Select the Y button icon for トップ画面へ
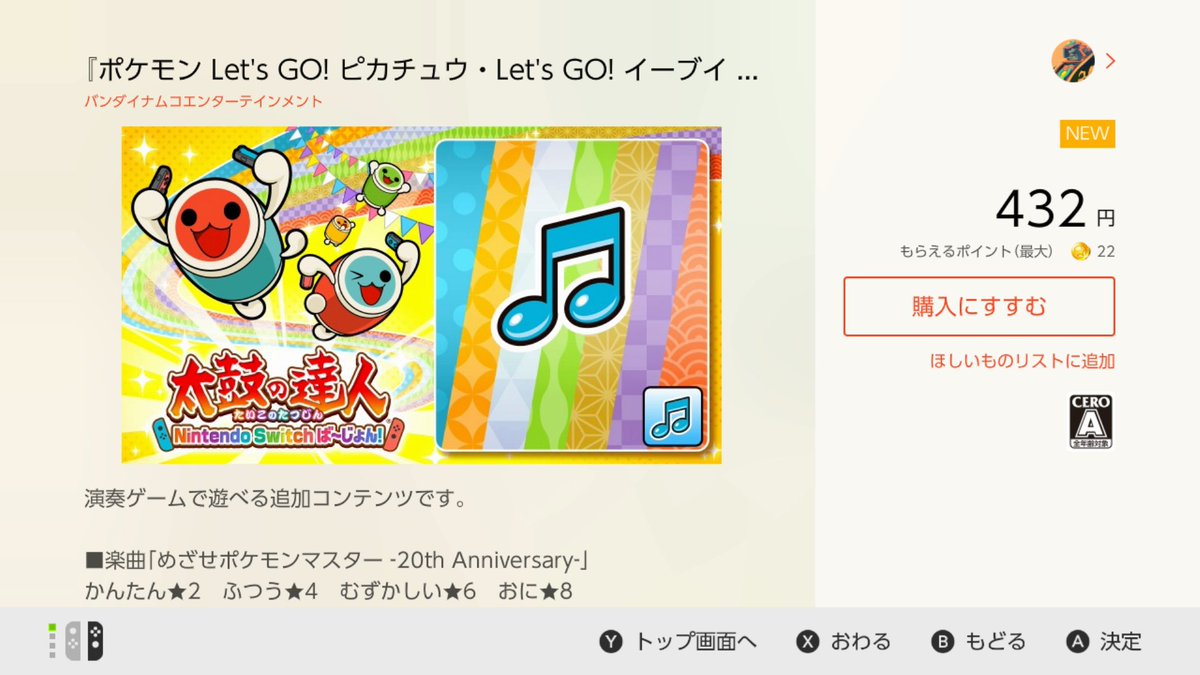The width and height of the screenshot is (1200, 675). pyautogui.click(x=612, y=642)
